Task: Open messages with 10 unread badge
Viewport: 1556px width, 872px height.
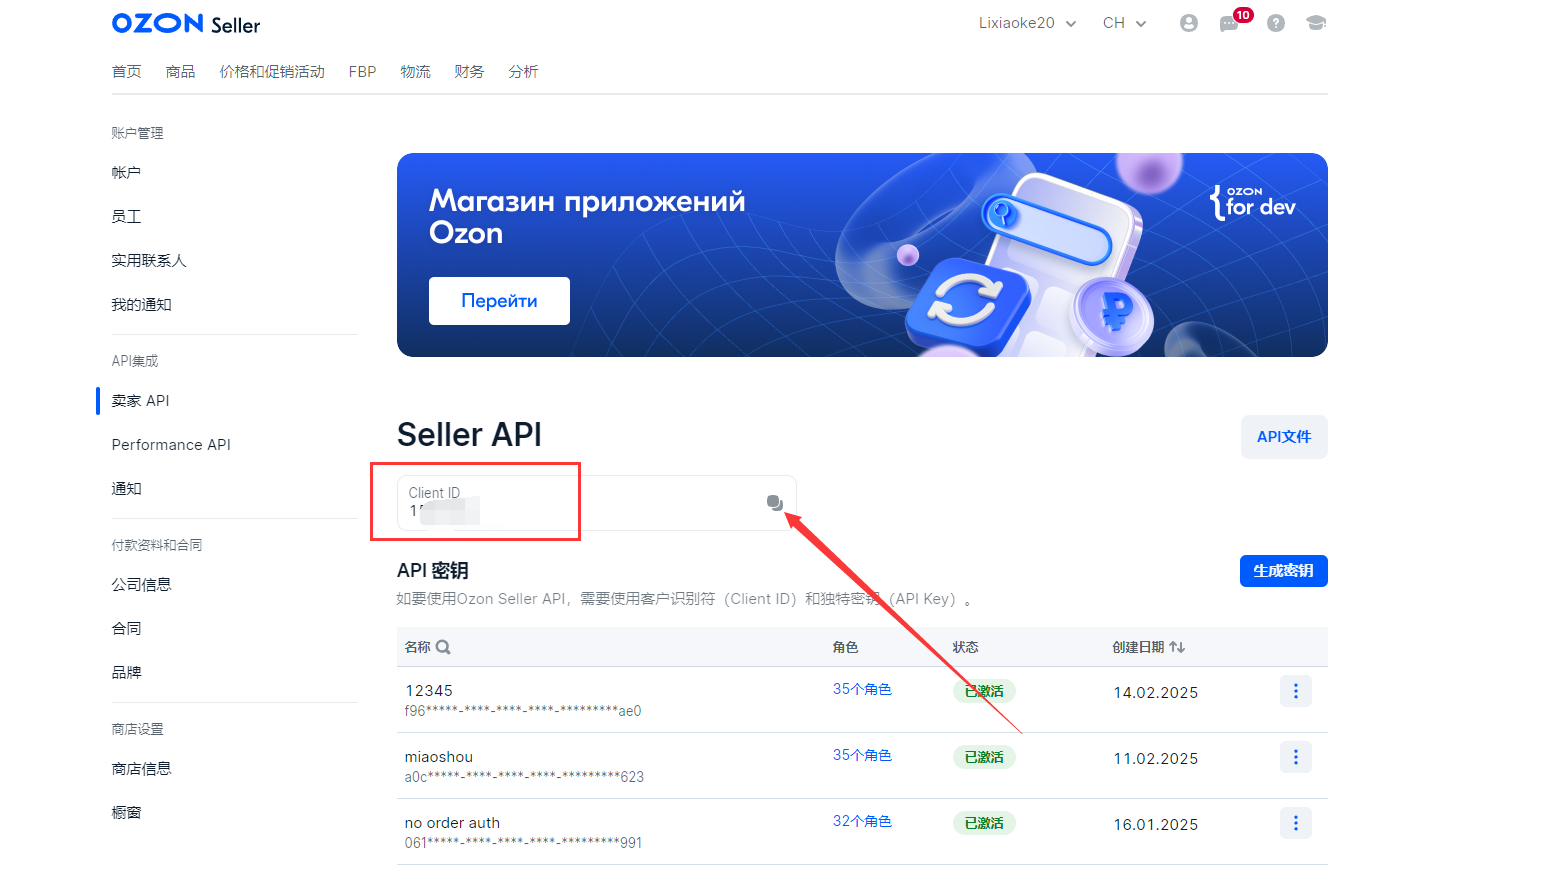Action: [1229, 24]
